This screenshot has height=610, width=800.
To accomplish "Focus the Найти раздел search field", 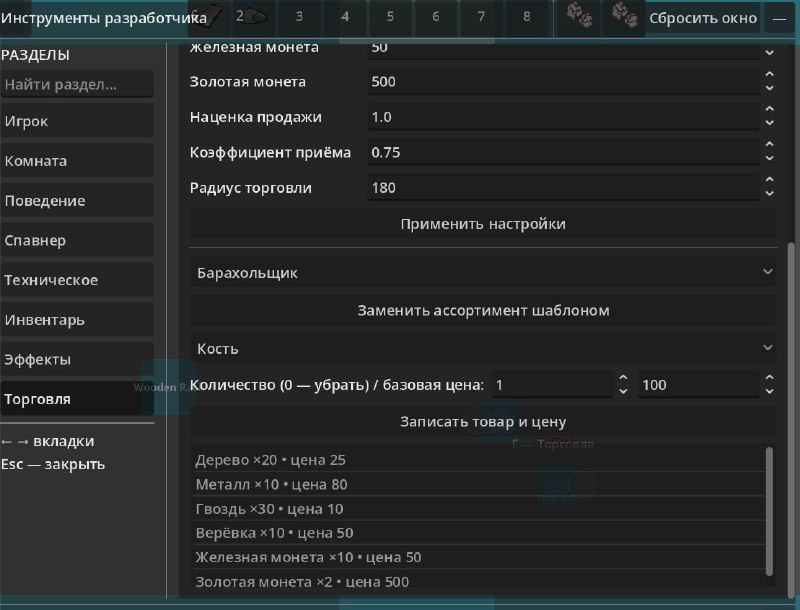I will (x=77, y=84).
